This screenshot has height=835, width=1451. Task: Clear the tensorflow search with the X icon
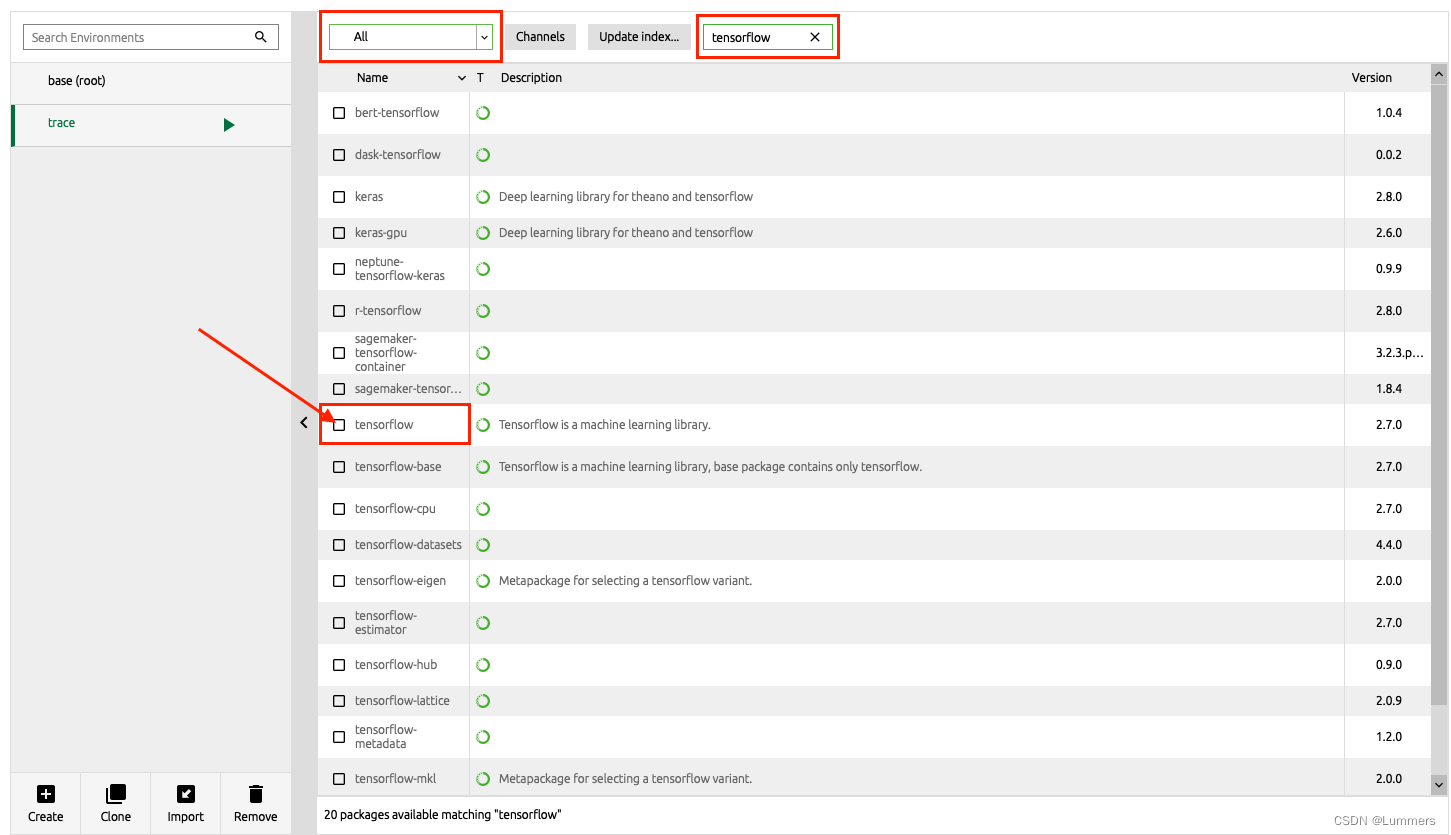814,37
